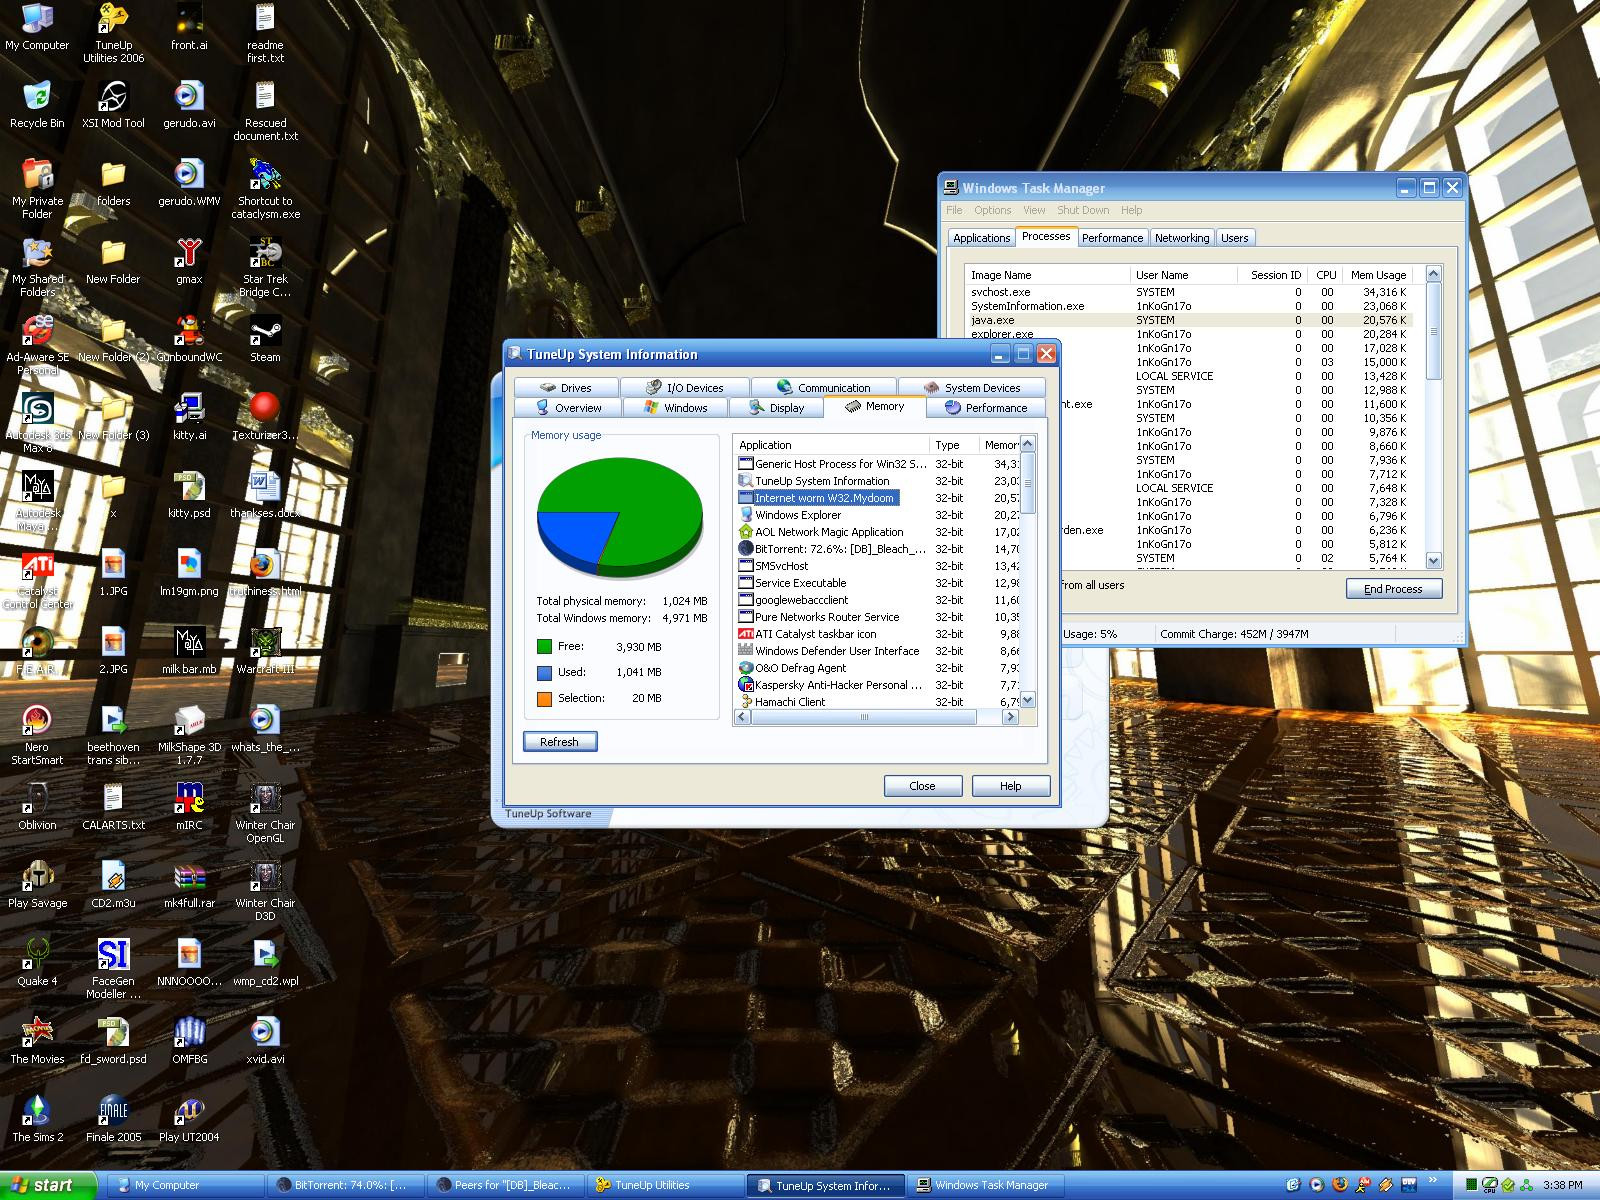Select the Finale 2005 desktop icon
The width and height of the screenshot is (1600, 1200).
113,1119
